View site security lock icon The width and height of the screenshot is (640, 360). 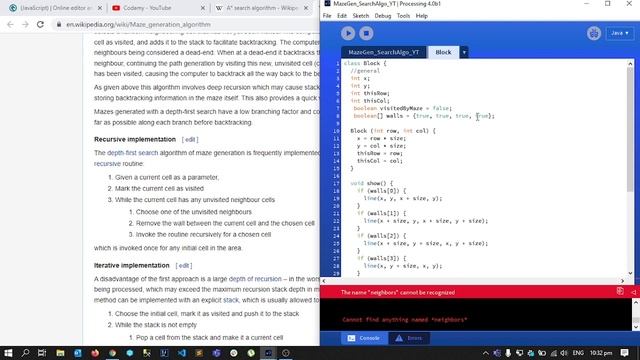coord(59,24)
